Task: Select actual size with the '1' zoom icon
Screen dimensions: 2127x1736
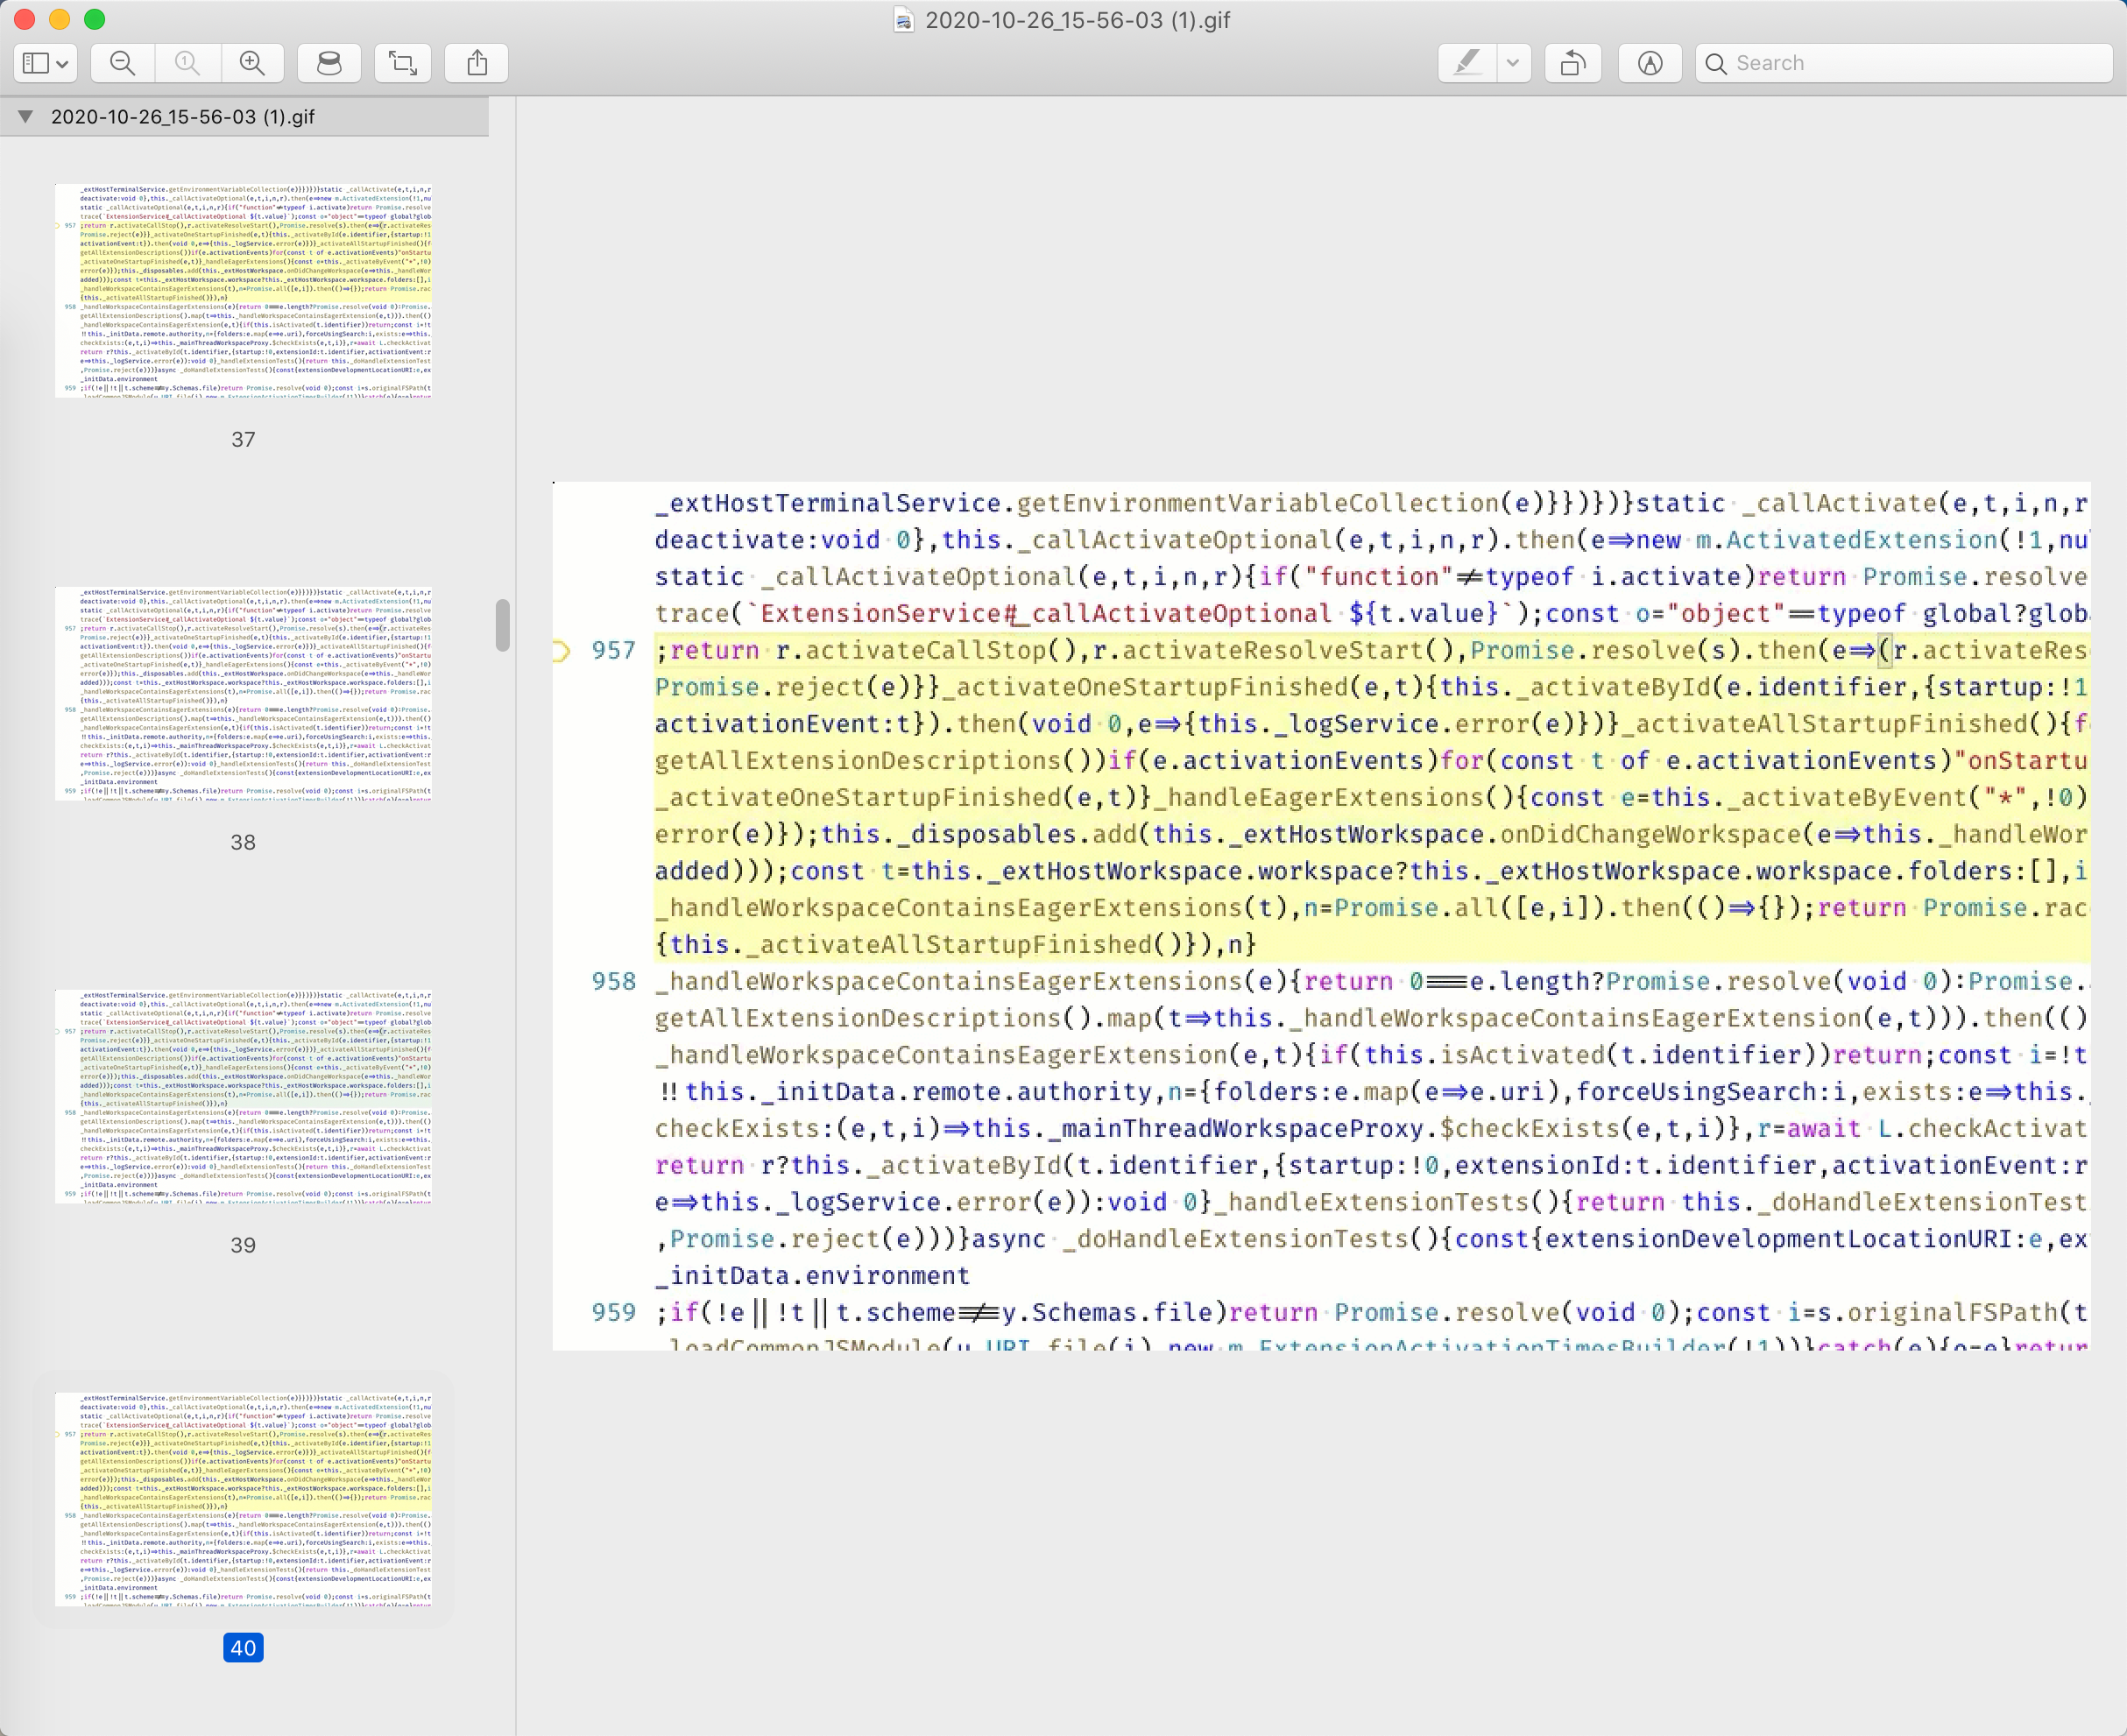Action: (187, 62)
